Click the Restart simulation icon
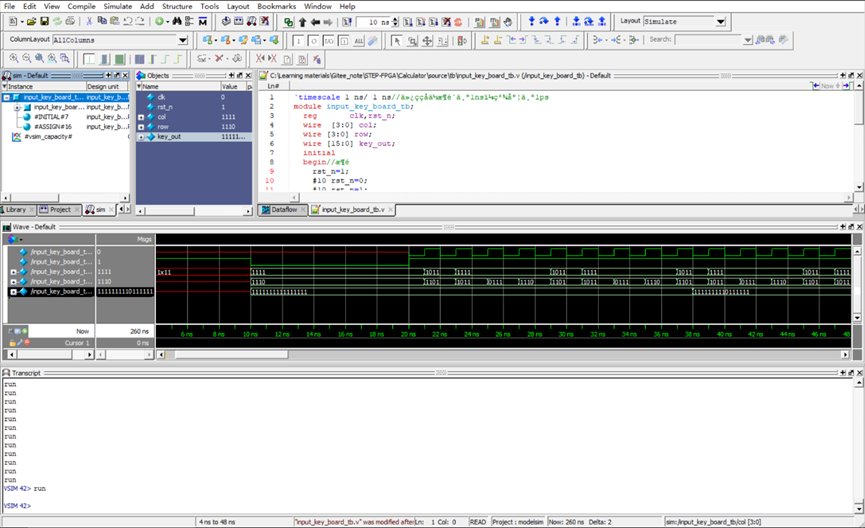865x528 pixels. pyautogui.click(x=346, y=22)
